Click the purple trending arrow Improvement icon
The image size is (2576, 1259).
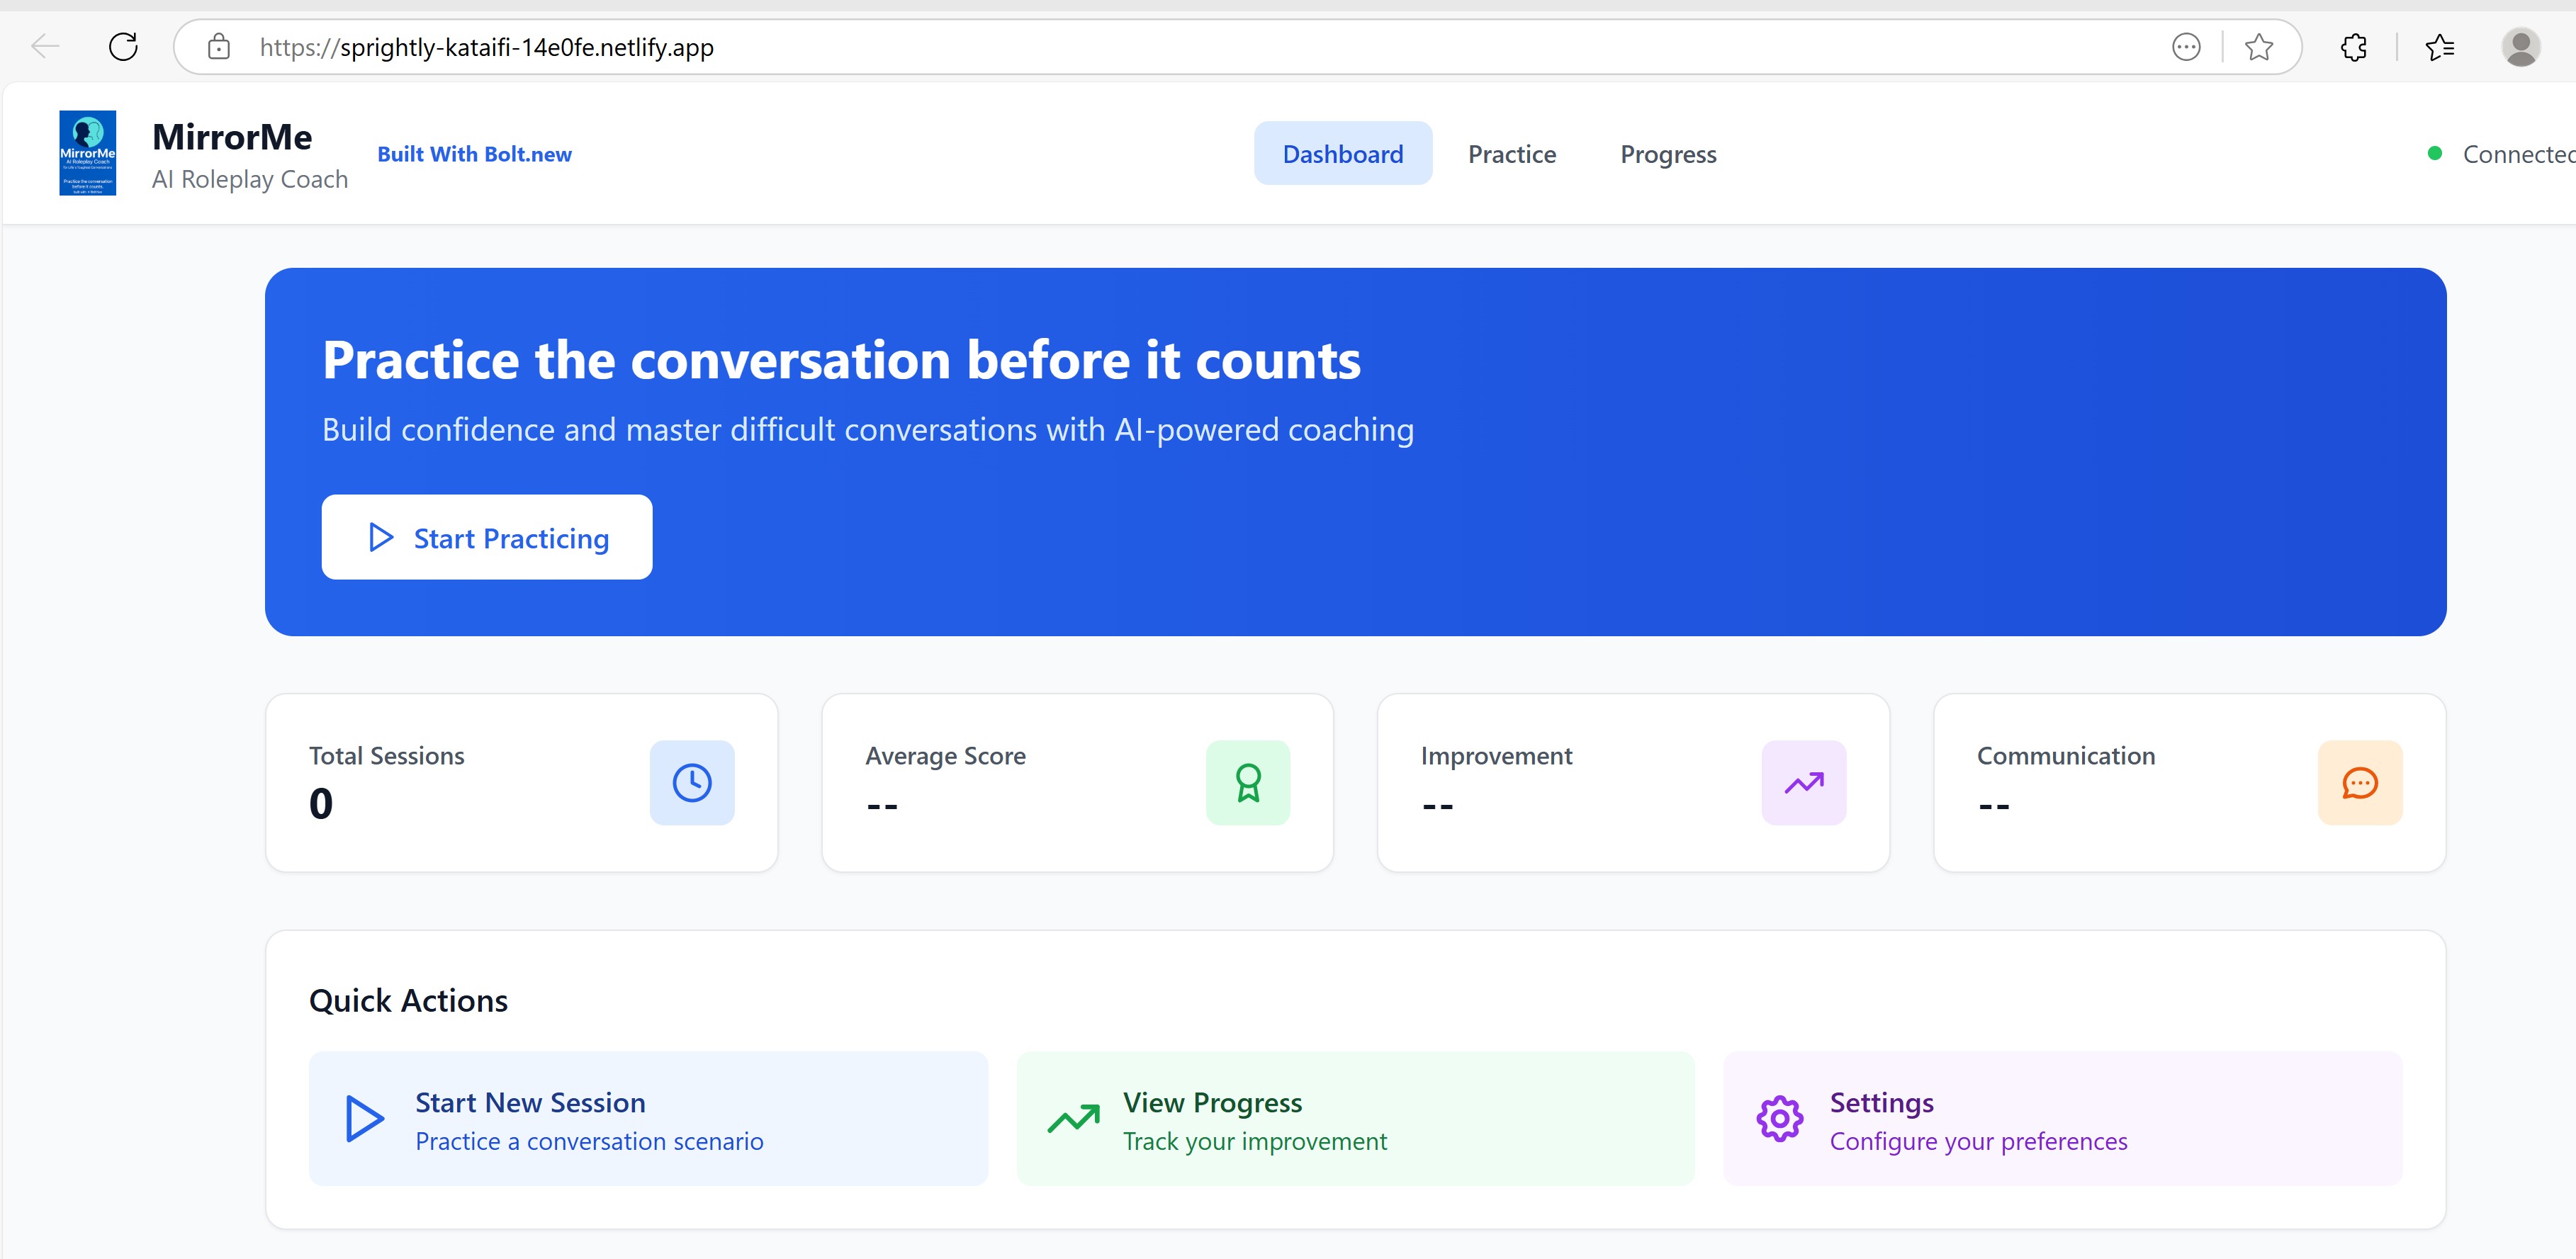[x=1803, y=782]
